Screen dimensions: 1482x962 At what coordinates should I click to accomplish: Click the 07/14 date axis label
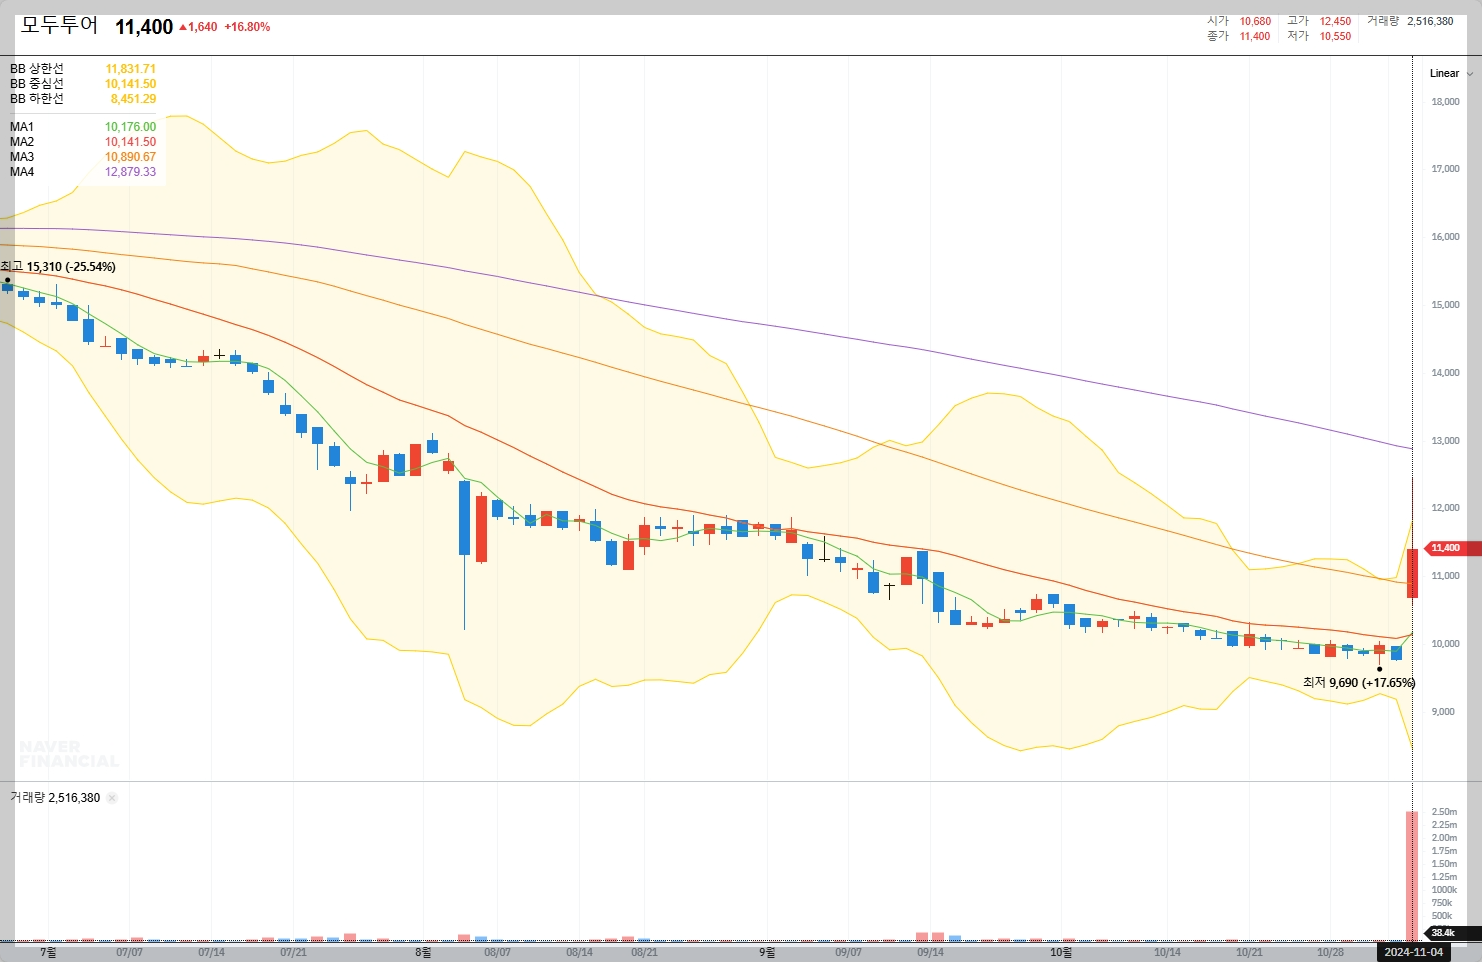coord(211,952)
